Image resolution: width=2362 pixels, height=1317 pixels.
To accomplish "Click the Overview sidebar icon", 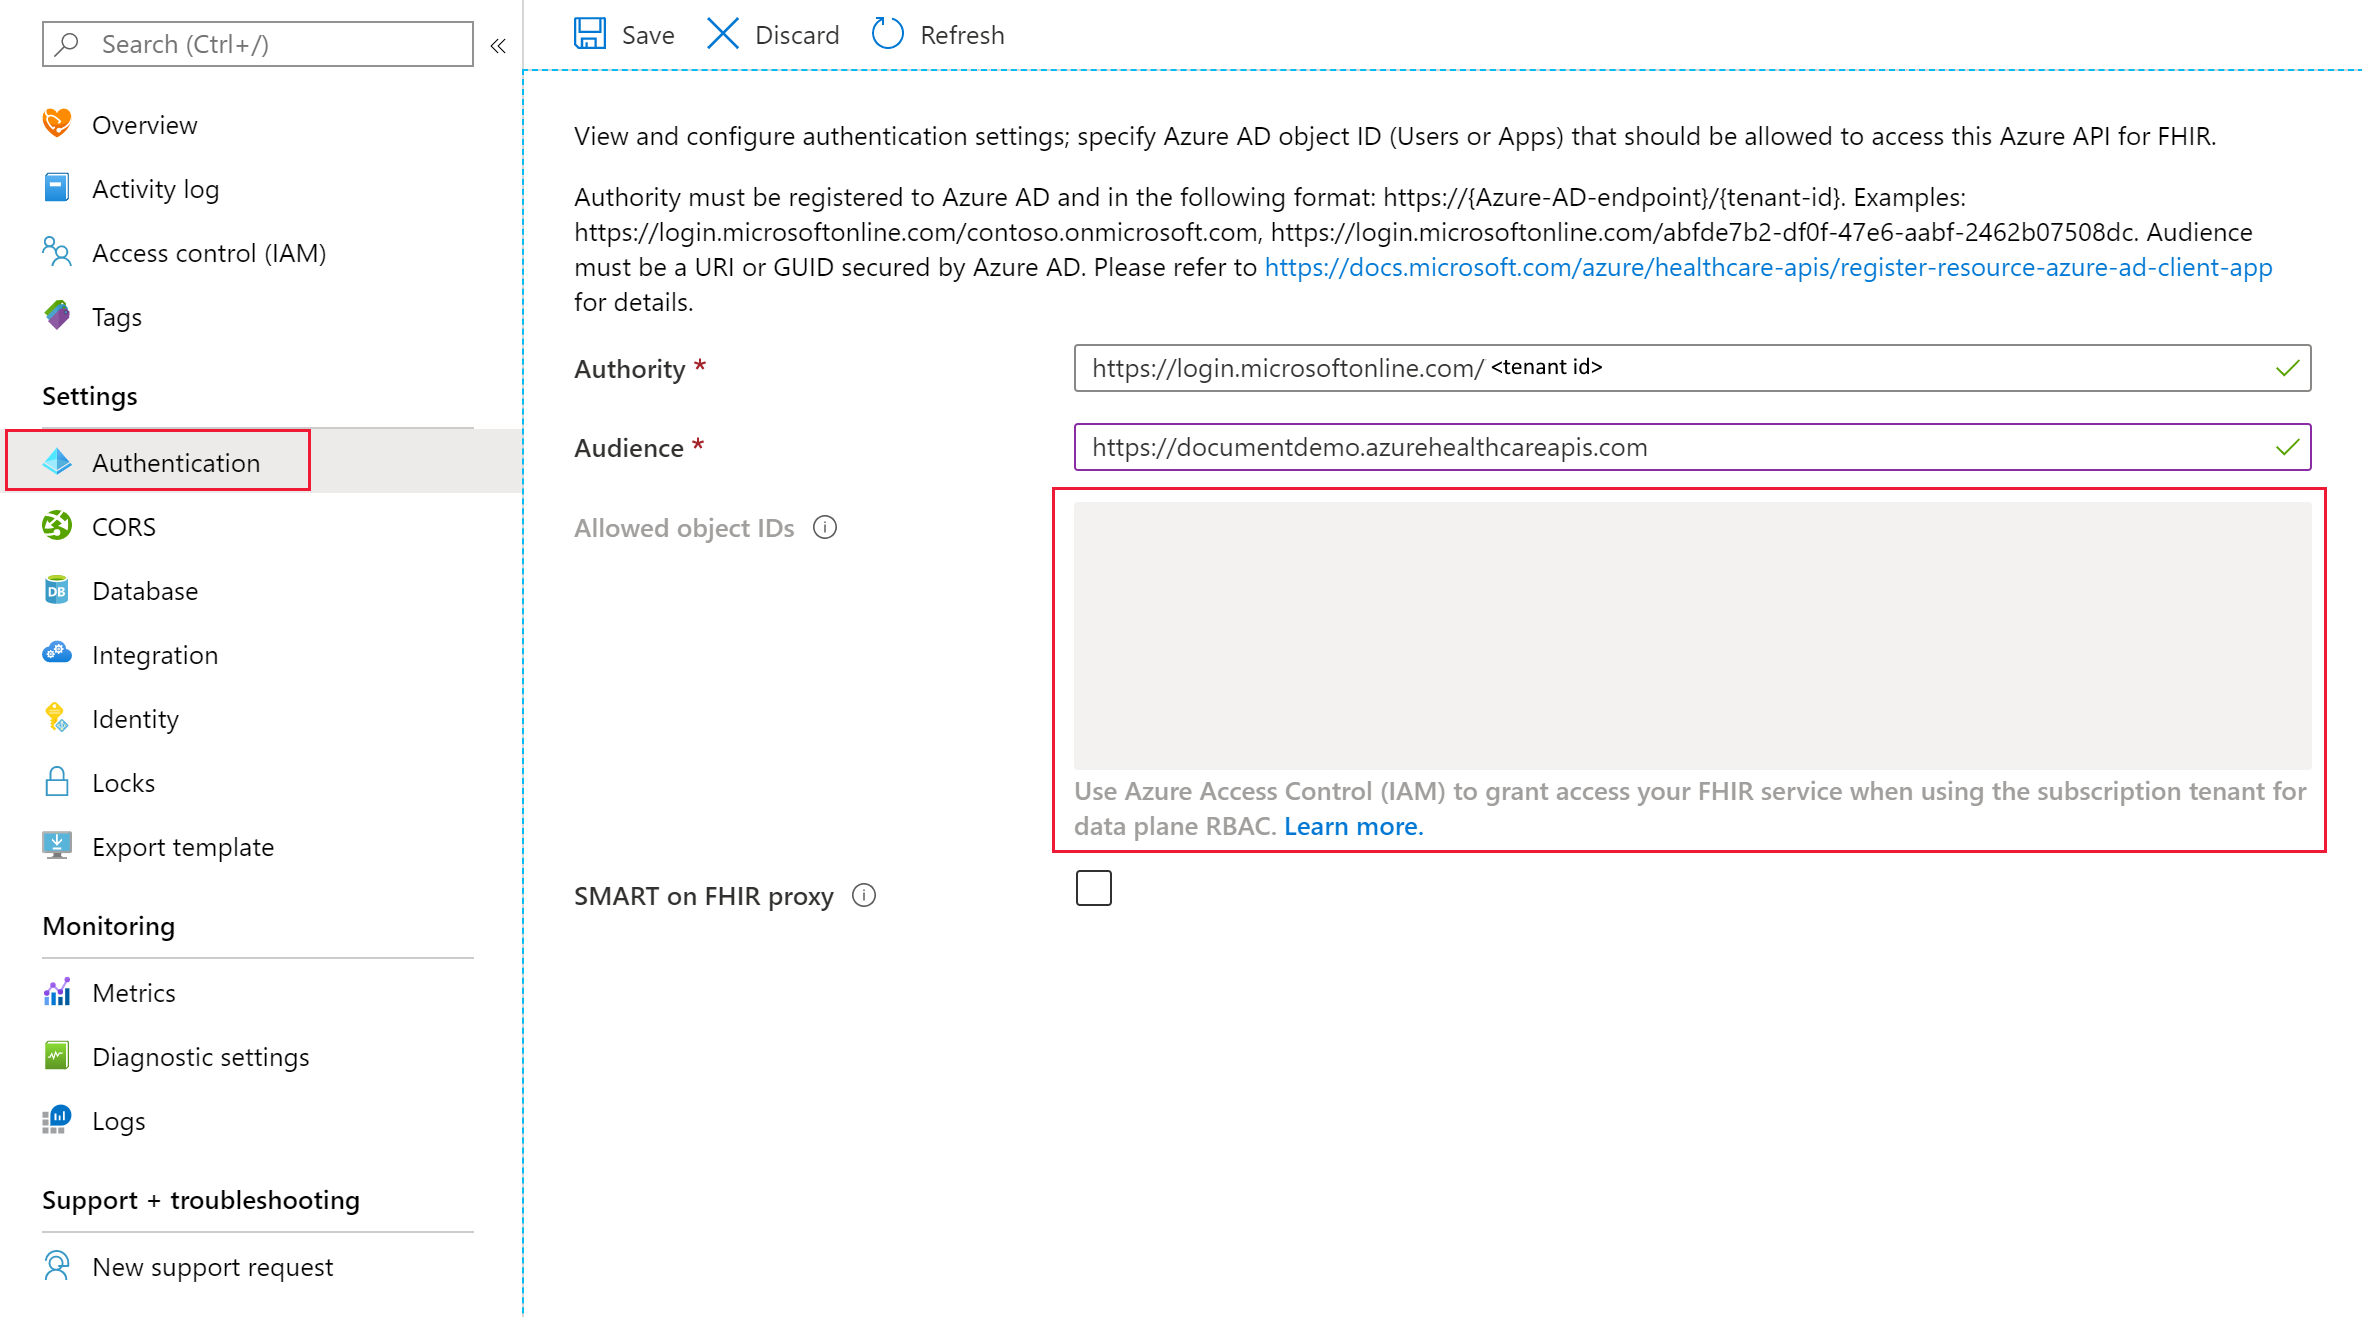I will tap(57, 122).
